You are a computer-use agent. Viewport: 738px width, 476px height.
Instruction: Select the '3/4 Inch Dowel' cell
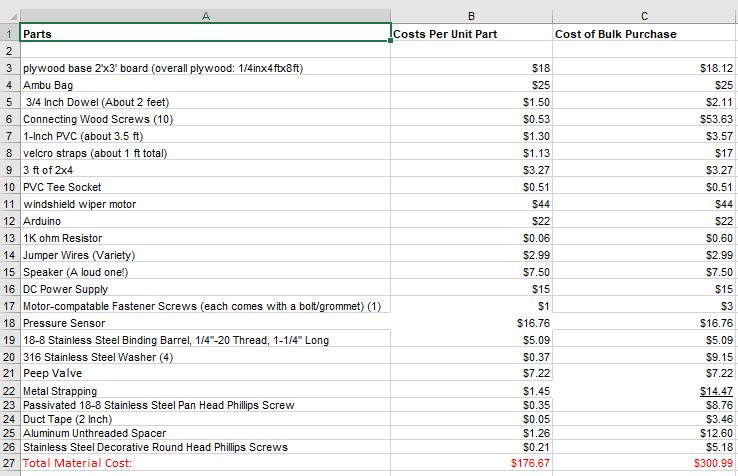tap(205, 102)
